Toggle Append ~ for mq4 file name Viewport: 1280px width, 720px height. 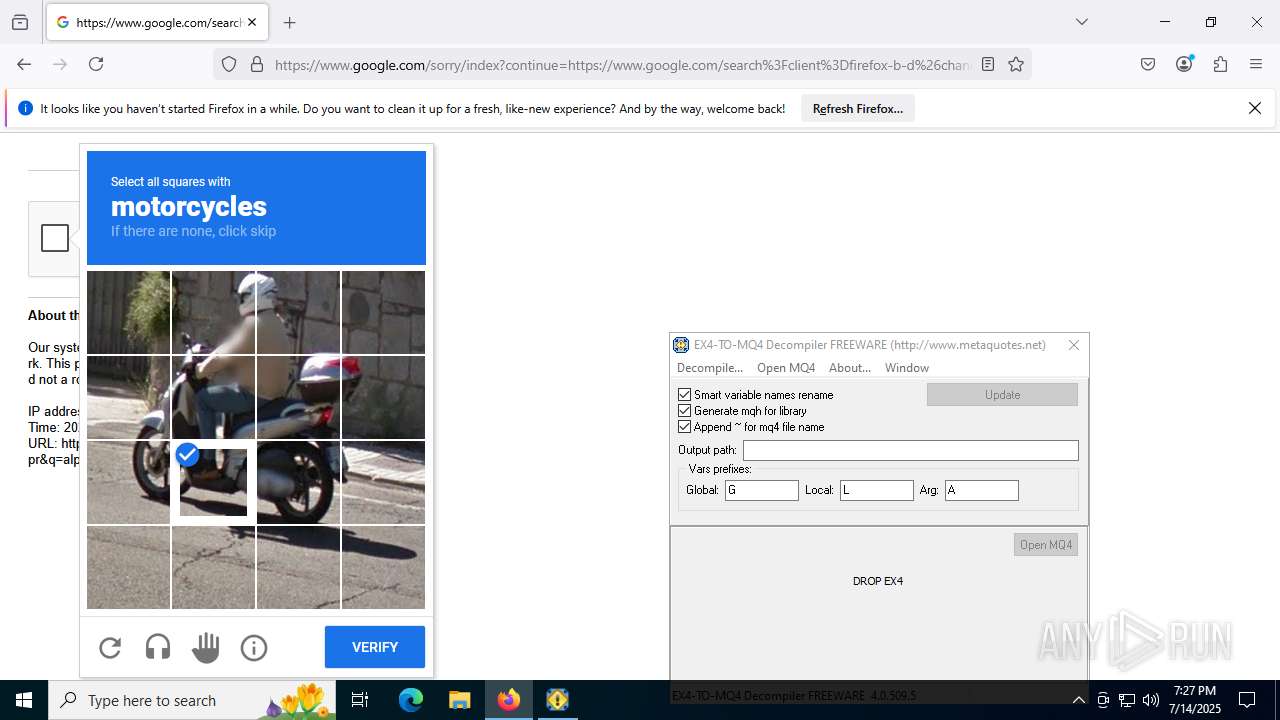685,427
